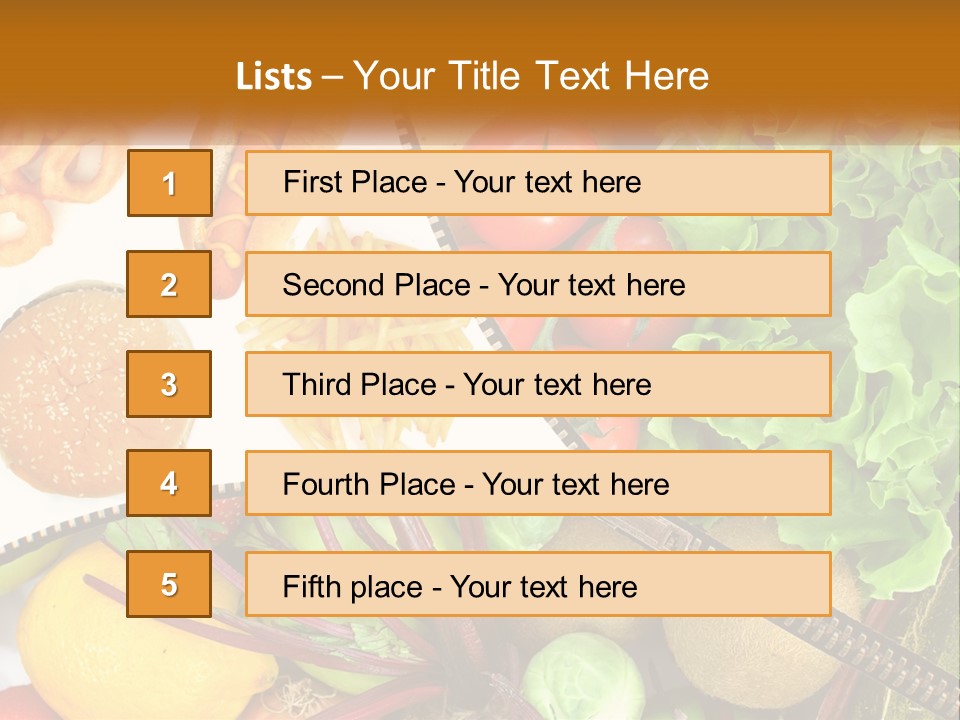Click the green brussels sprout at bottom
The image size is (960, 720).
pos(580,680)
